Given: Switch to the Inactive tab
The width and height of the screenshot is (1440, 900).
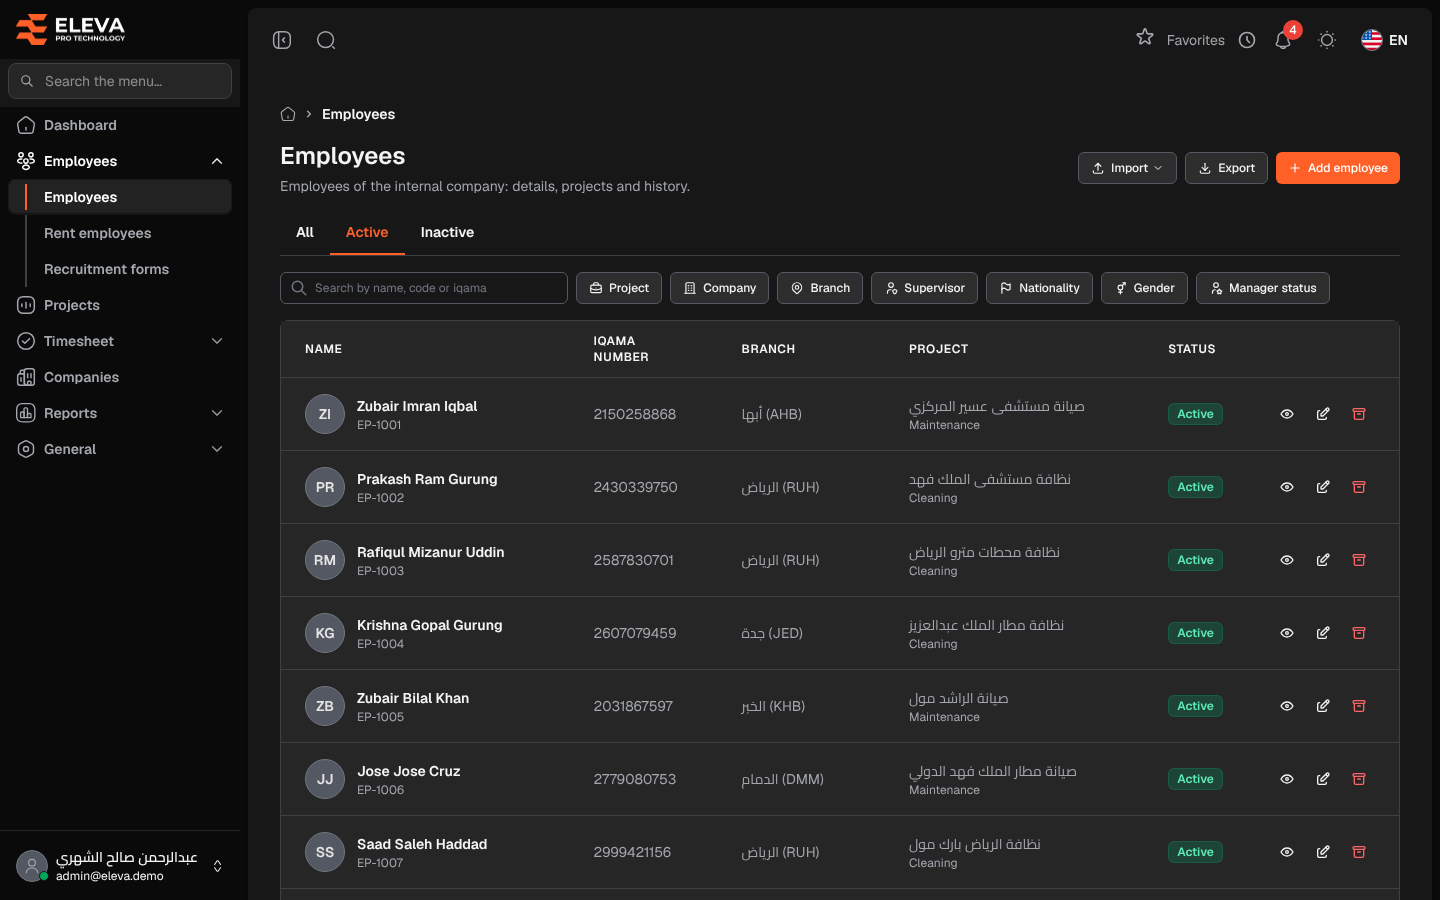Looking at the screenshot, I should [x=447, y=232].
